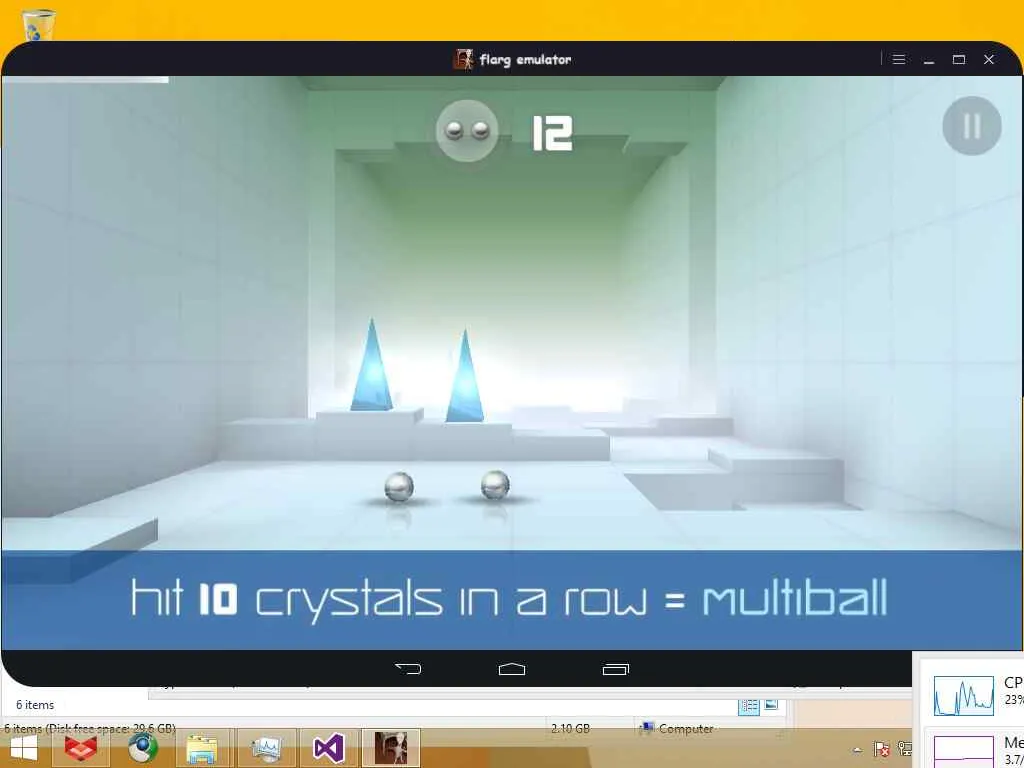
Task: Minimize the flarg emulator window
Action: click(929, 59)
